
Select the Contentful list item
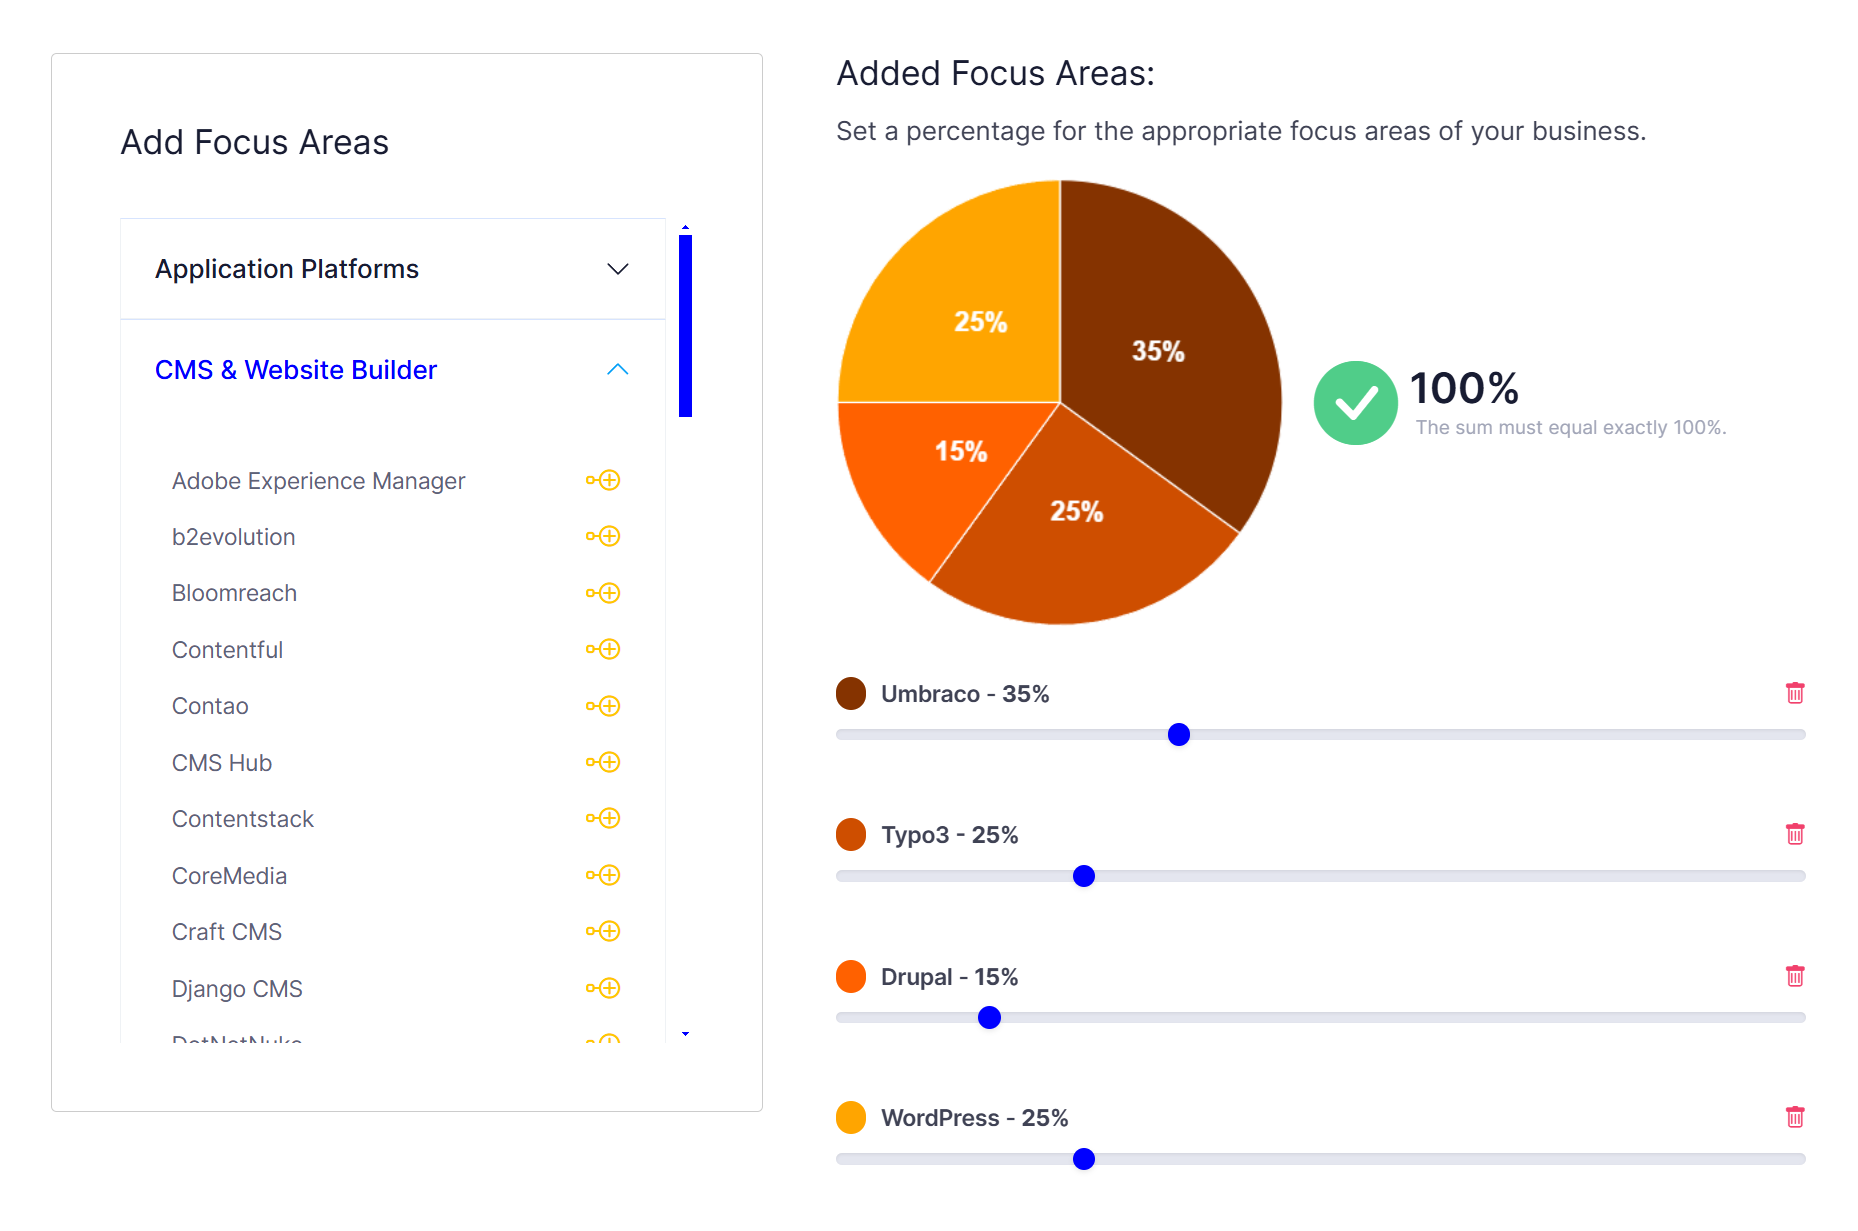tap(227, 650)
